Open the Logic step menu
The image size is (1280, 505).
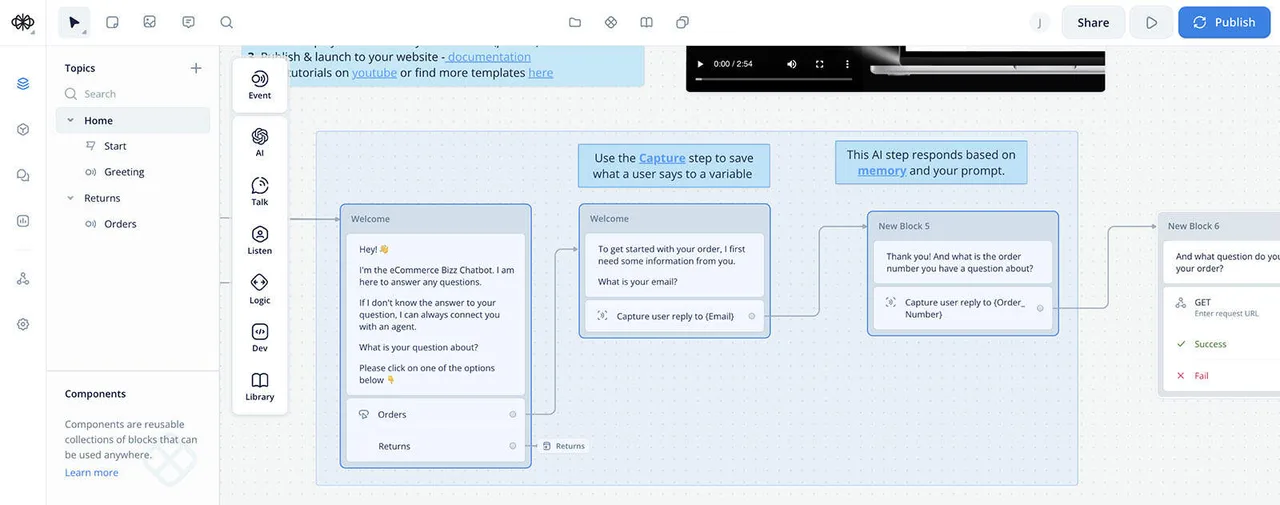pyautogui.click(x=260, y=289)
